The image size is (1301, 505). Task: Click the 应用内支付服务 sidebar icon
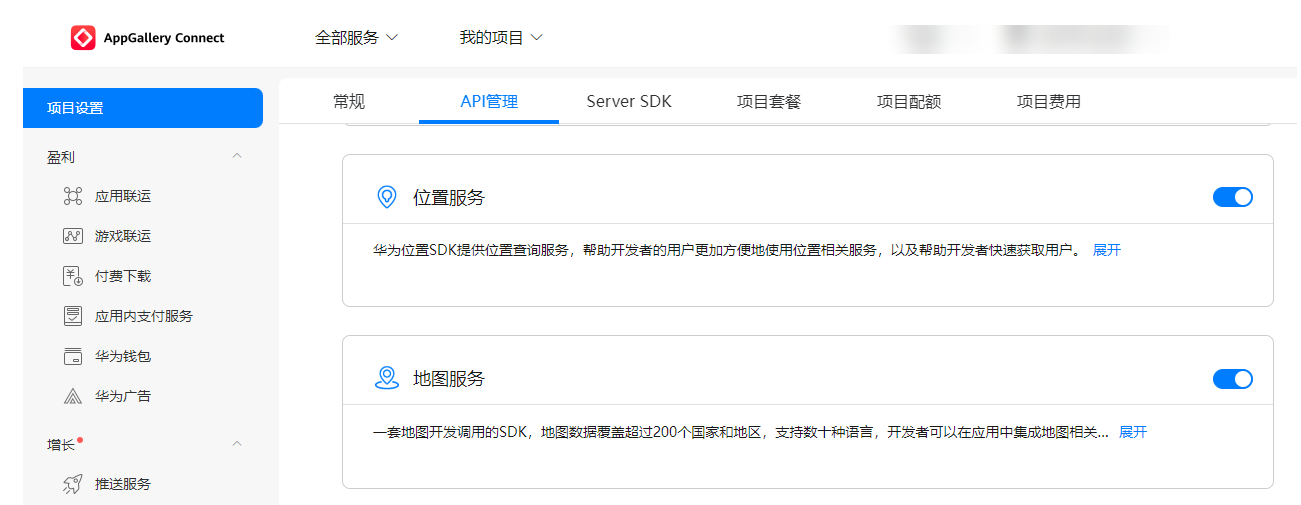coord(73,316)
